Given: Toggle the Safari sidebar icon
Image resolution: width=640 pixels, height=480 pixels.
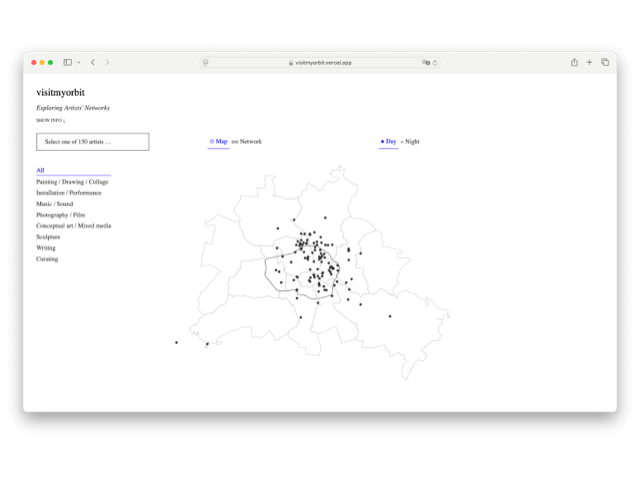Looking at the screenshot, I should point(67,62).
